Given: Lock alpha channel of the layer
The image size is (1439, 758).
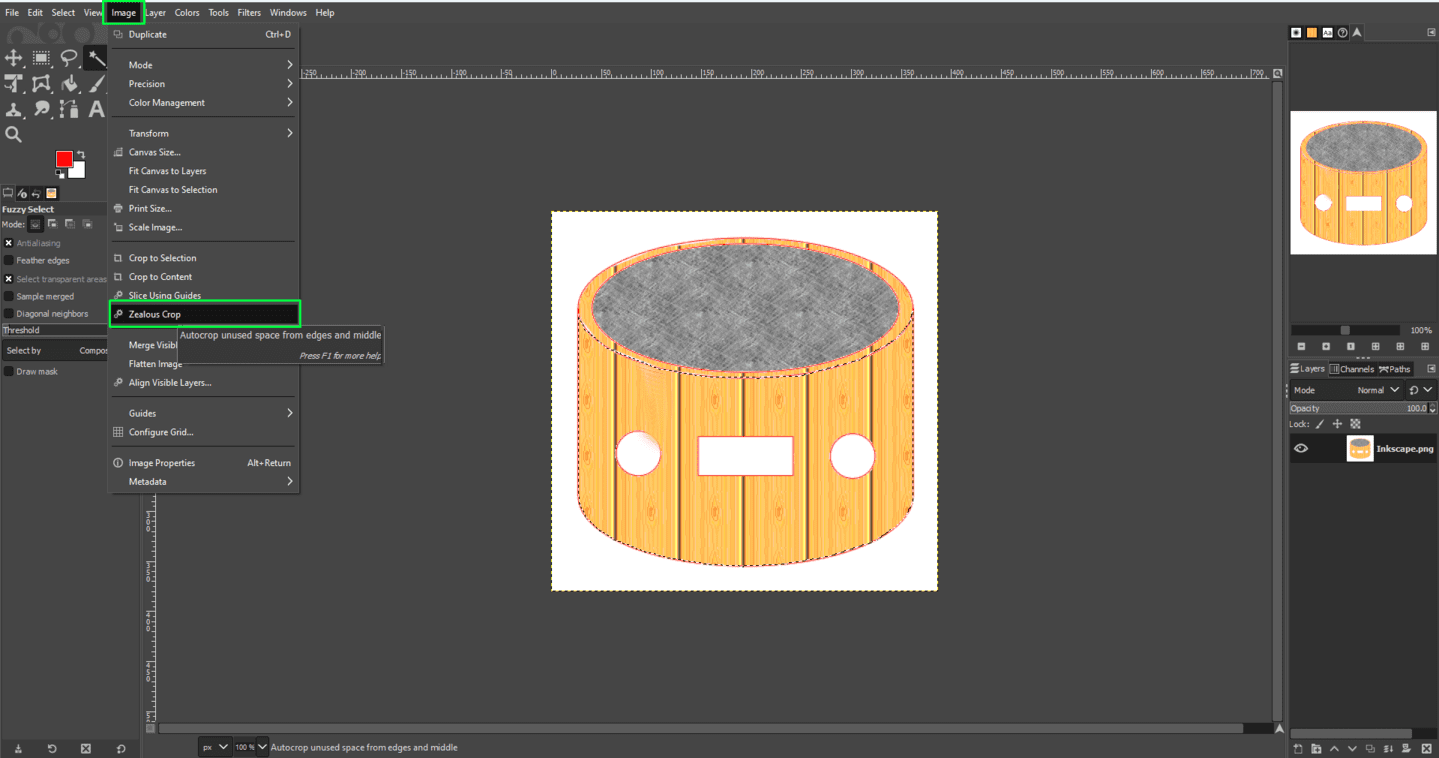Looking at the screenshot, I should pos(1355,424).
